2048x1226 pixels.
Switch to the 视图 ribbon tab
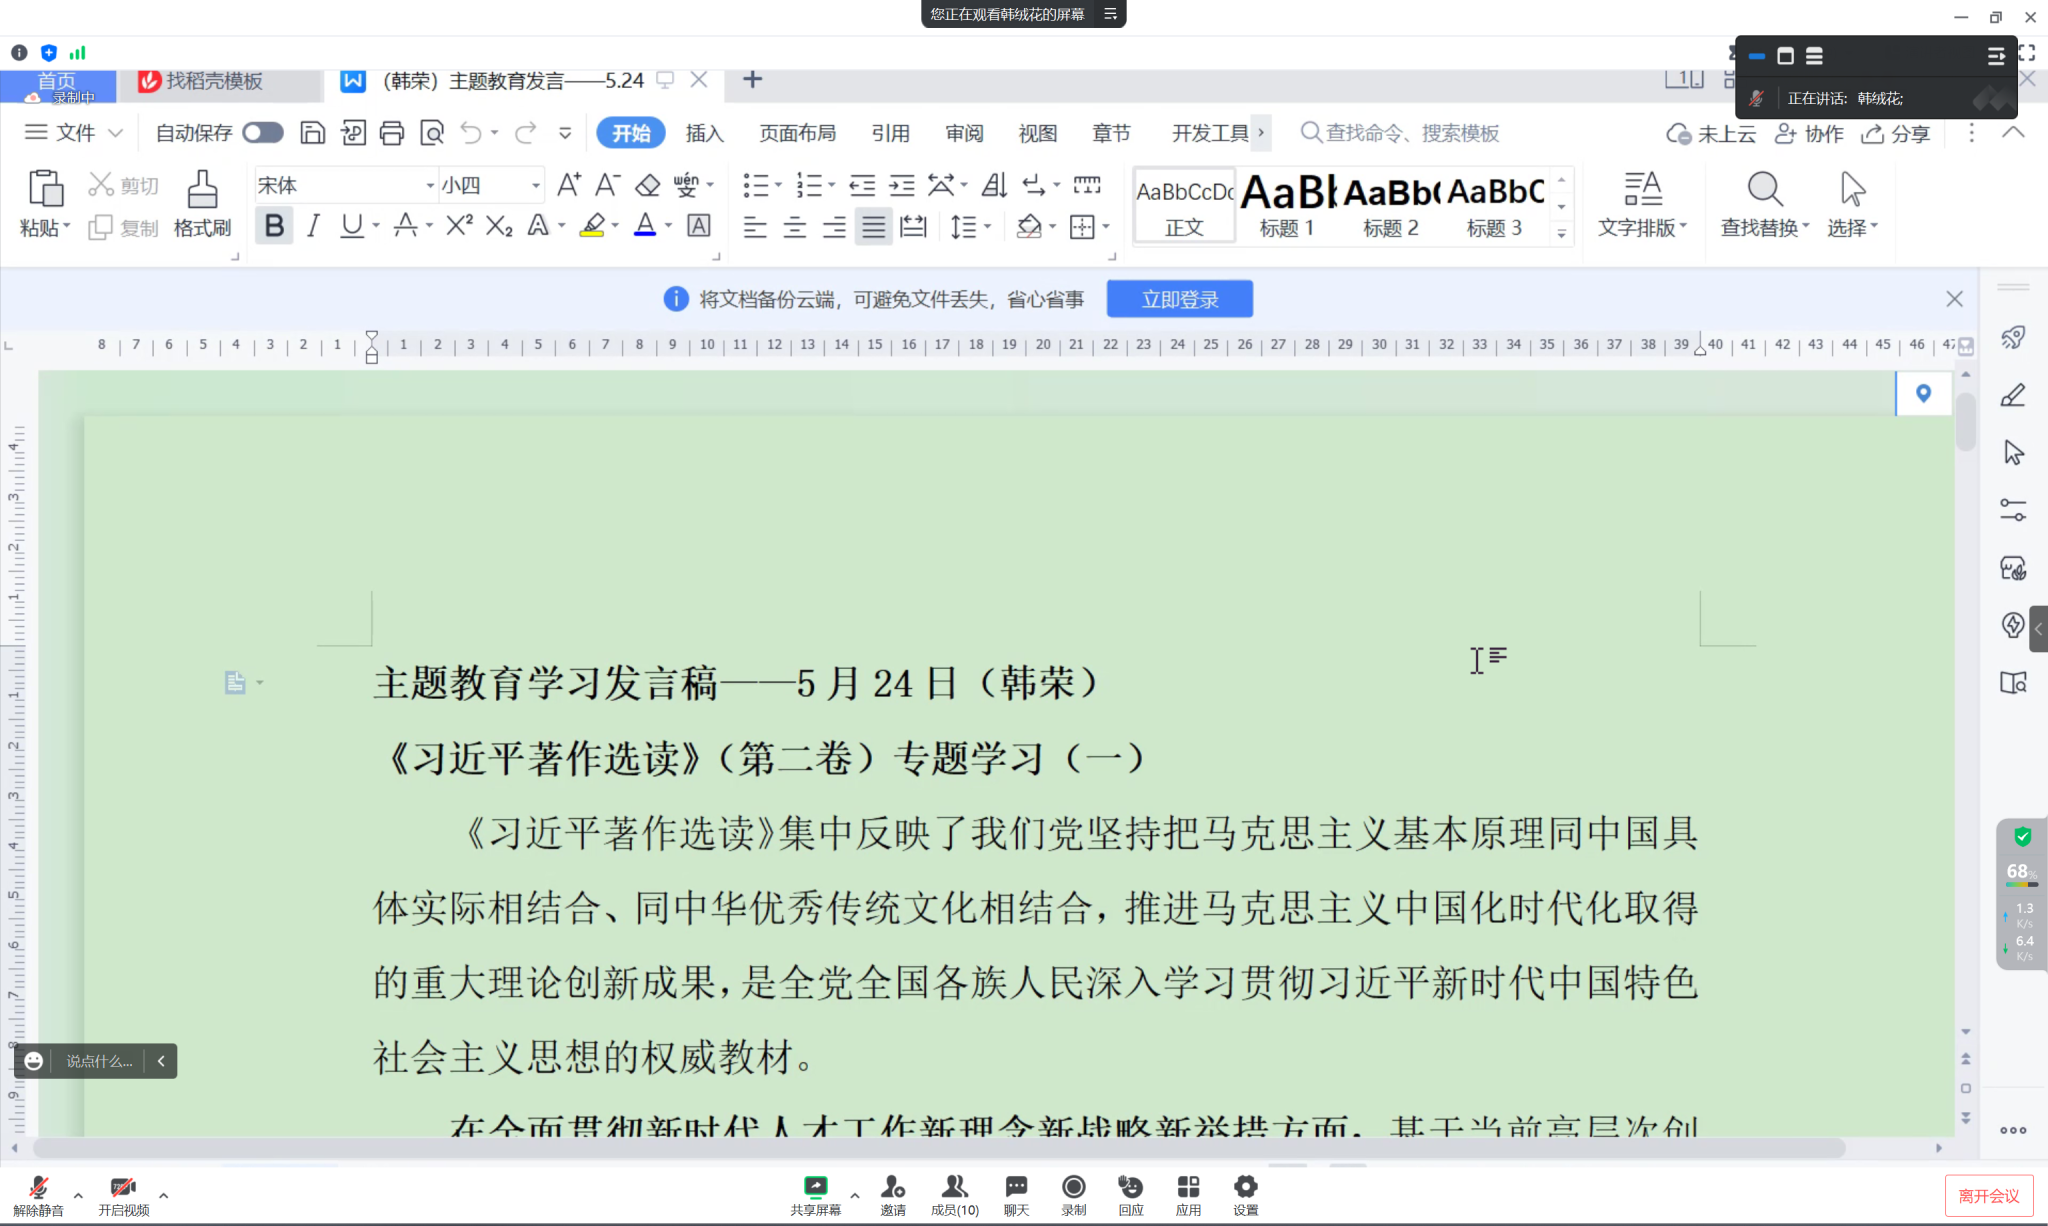1037,133
